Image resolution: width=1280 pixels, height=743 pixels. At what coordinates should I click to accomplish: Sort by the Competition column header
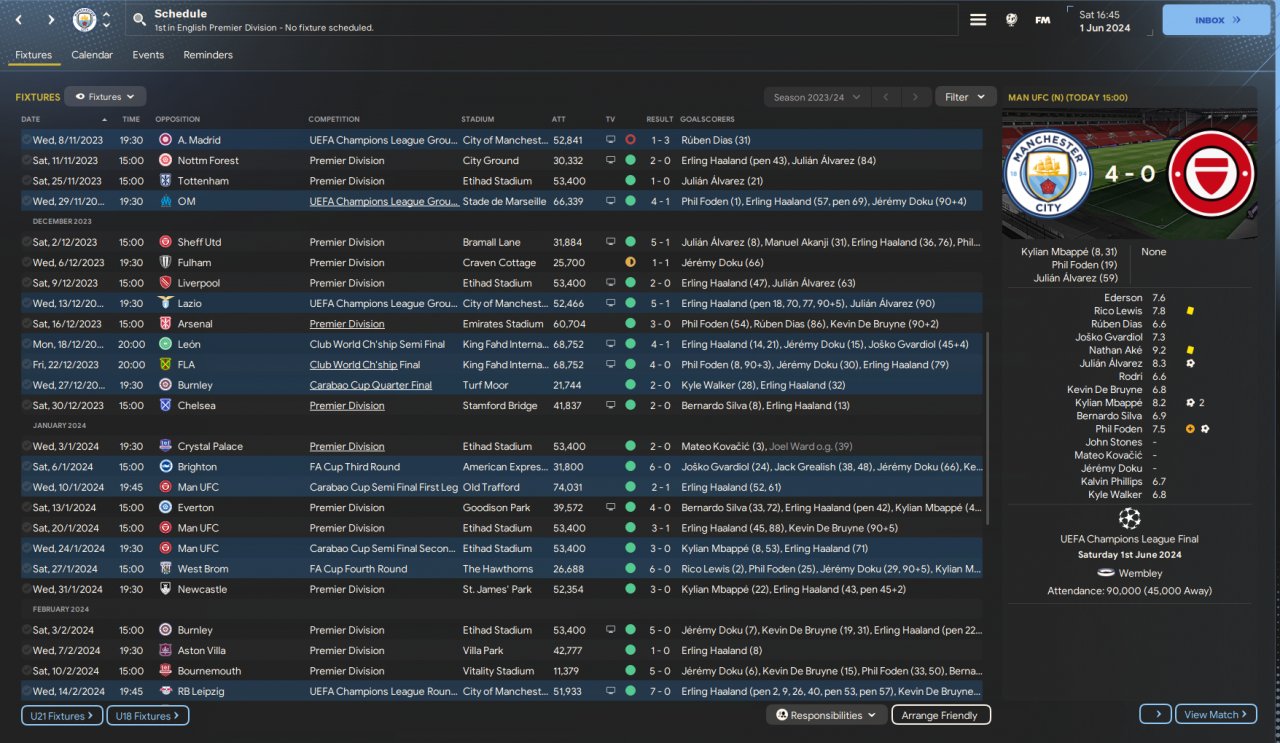click(x=334, y=119)
